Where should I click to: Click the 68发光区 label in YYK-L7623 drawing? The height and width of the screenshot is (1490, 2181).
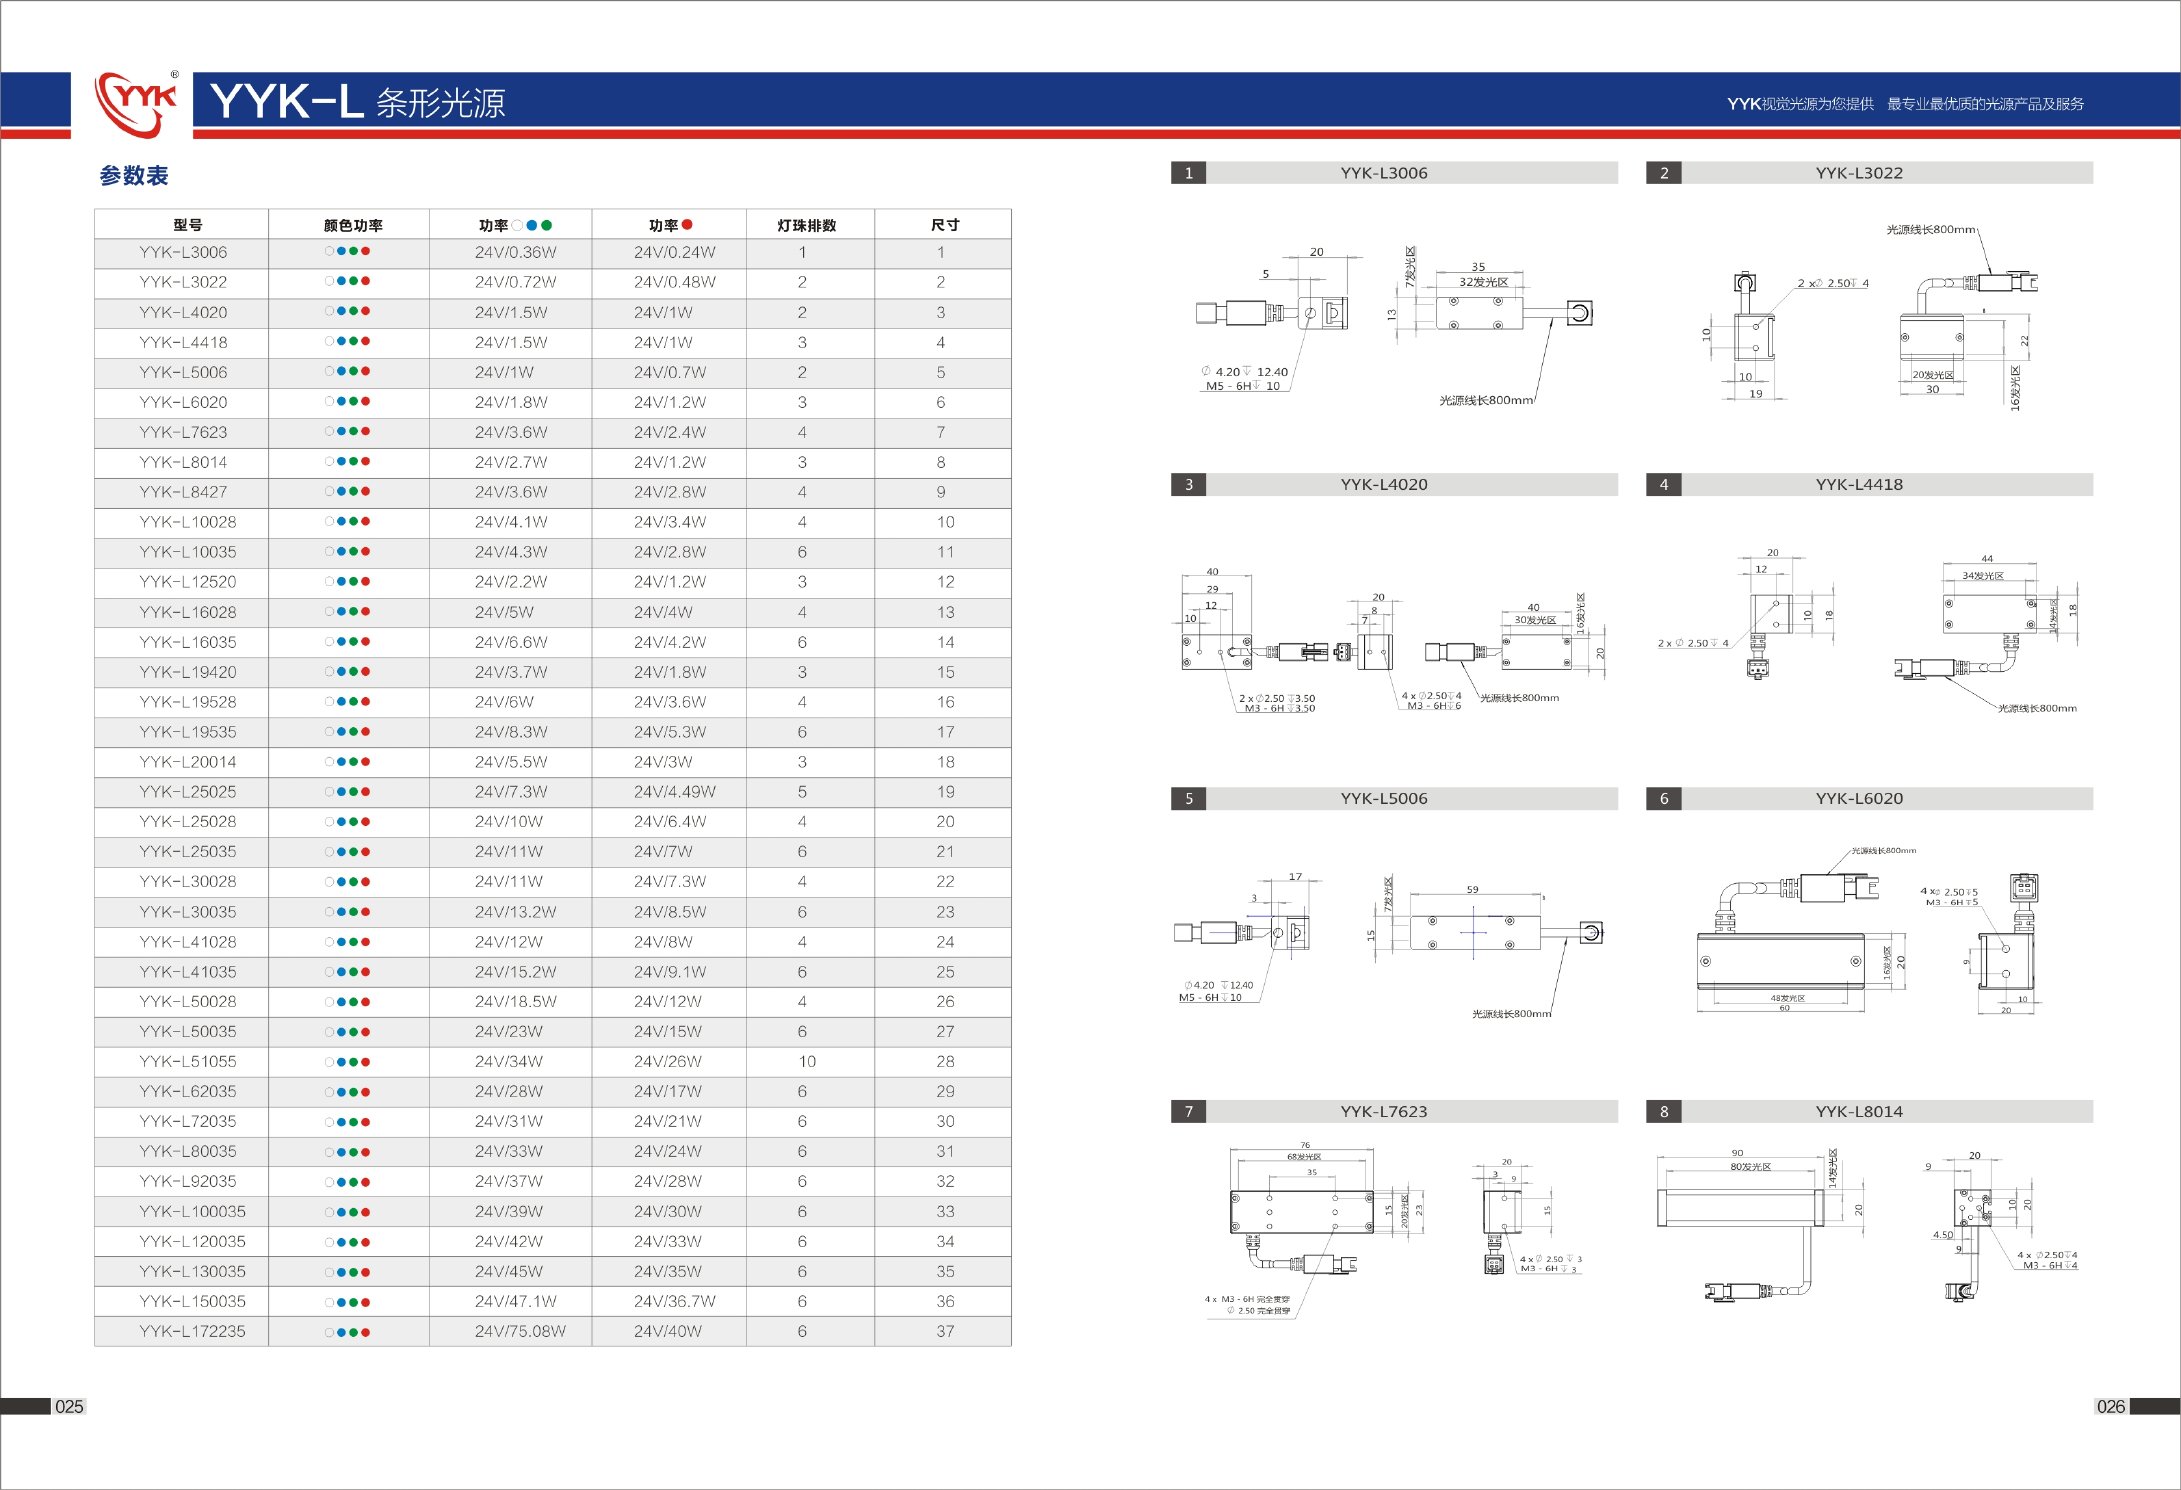1304,1157
